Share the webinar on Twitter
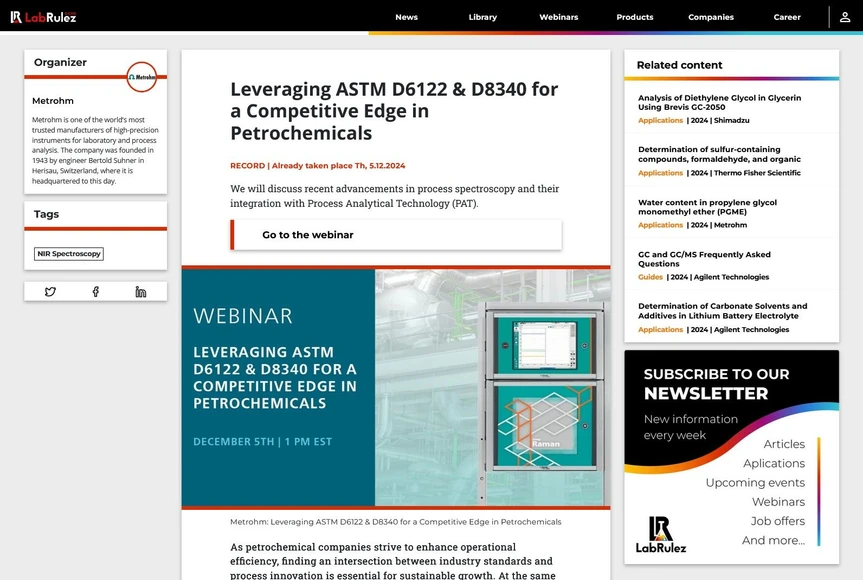This screenshot has width=863, height=580. tap(50, 292)
